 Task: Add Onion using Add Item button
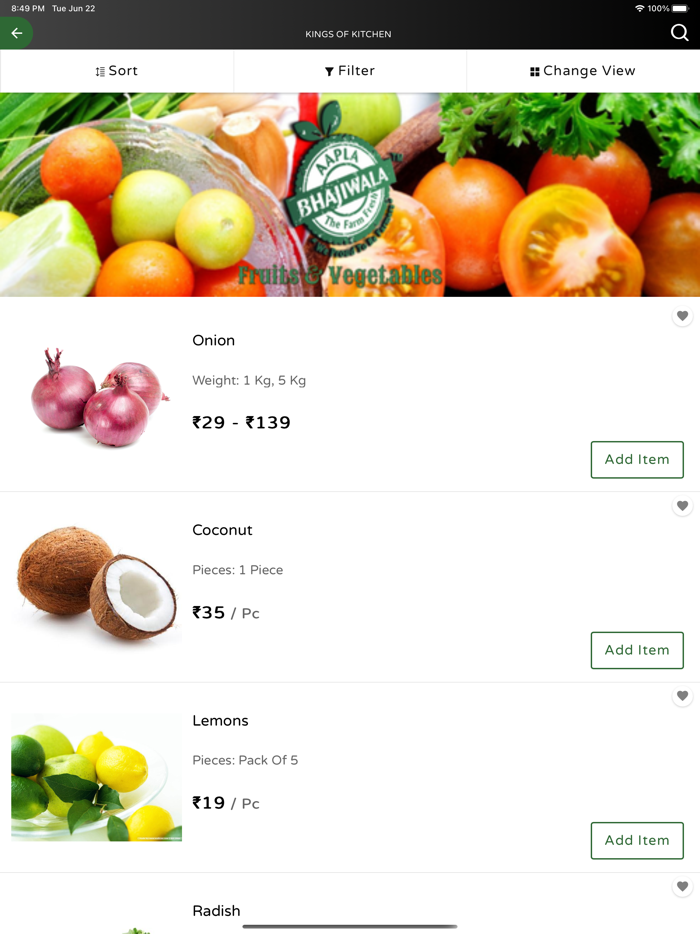pyautogui.click(x=637, y=459)
